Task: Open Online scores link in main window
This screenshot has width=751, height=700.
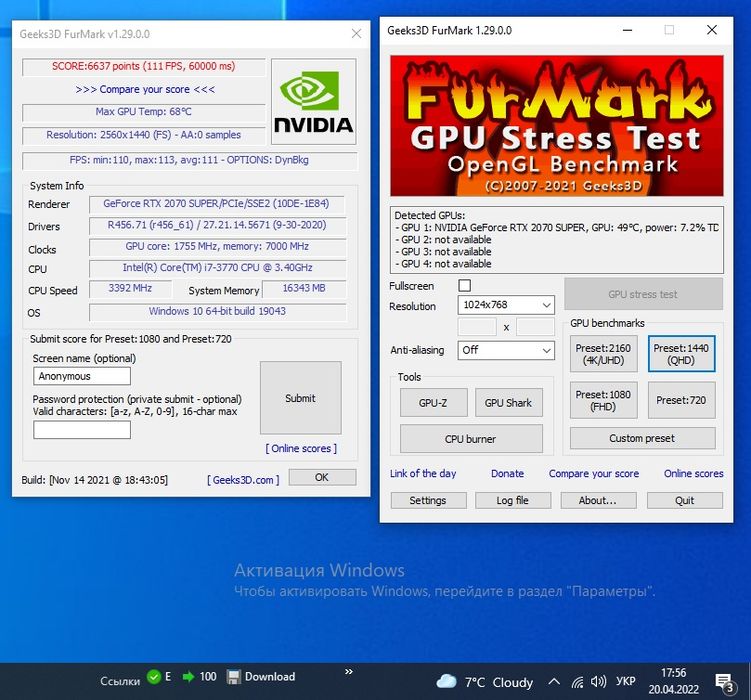Action: click(x=694, y=473)
